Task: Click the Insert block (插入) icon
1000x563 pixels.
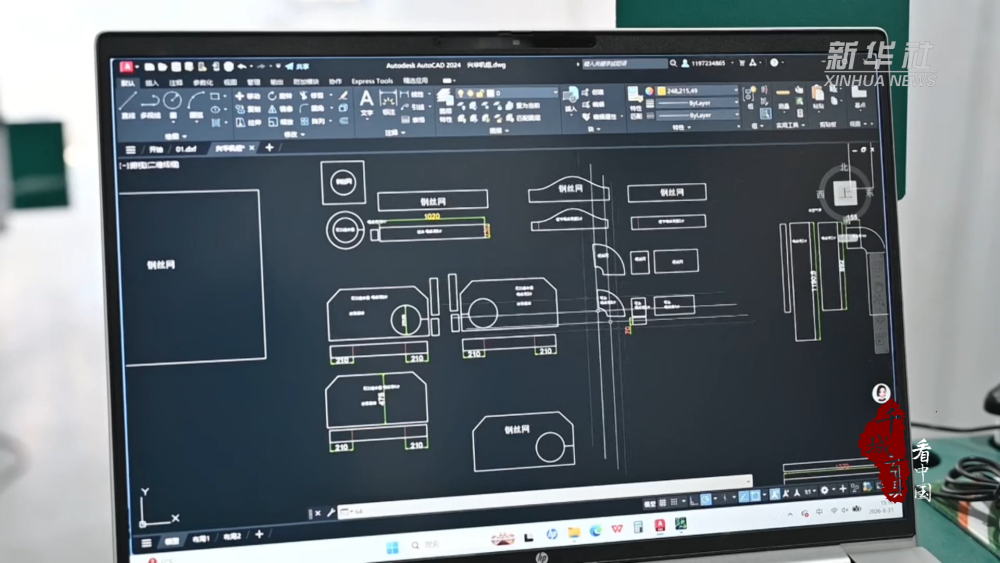Action: tap(571, 99)
